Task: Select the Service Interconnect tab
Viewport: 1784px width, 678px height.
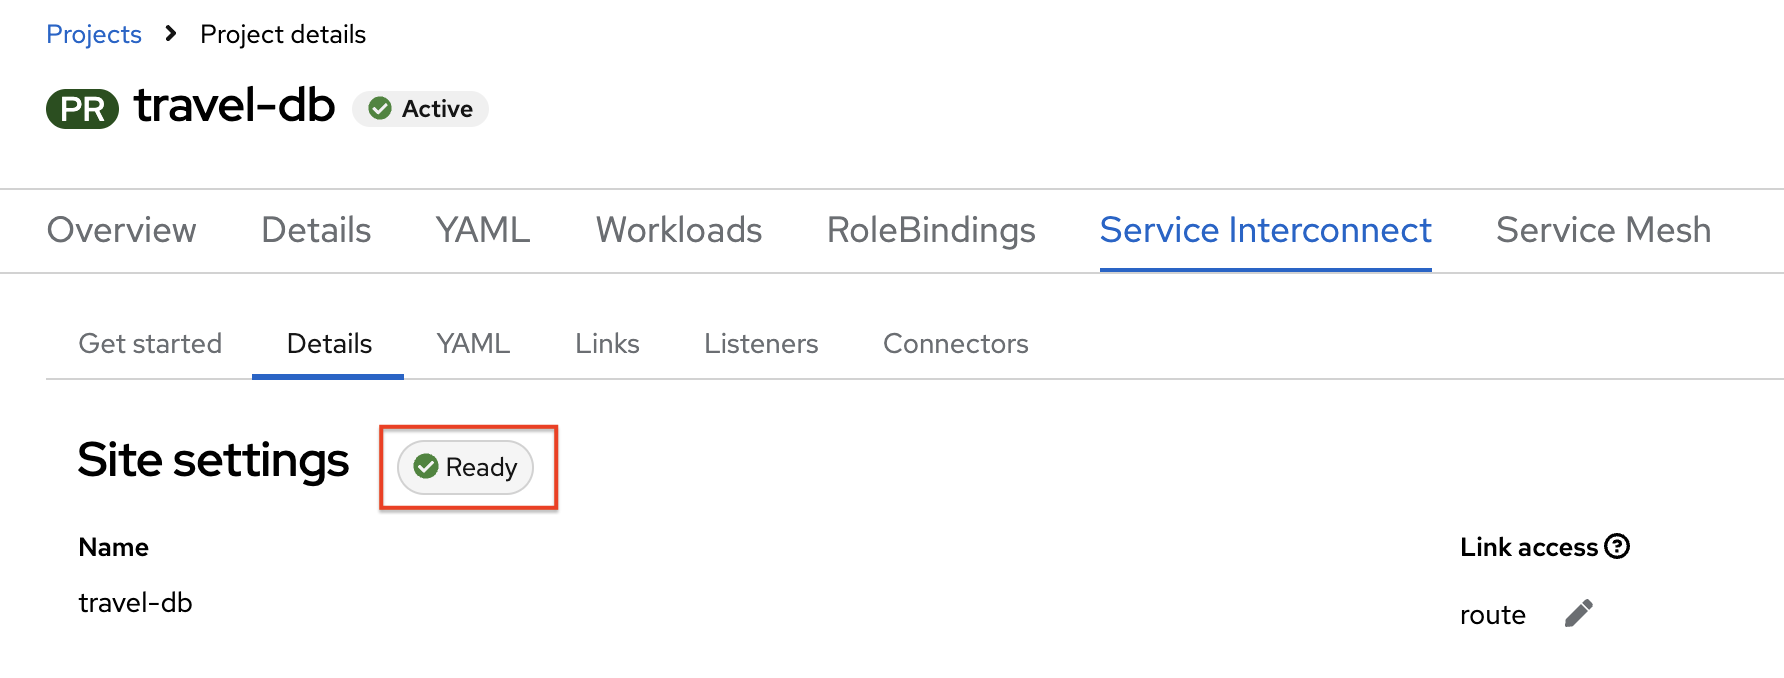Action: pos(1266,230)
